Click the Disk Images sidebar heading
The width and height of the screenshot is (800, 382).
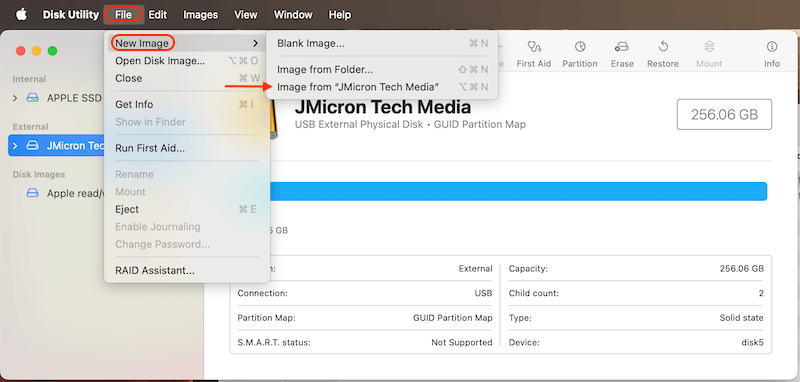[39, 174]
